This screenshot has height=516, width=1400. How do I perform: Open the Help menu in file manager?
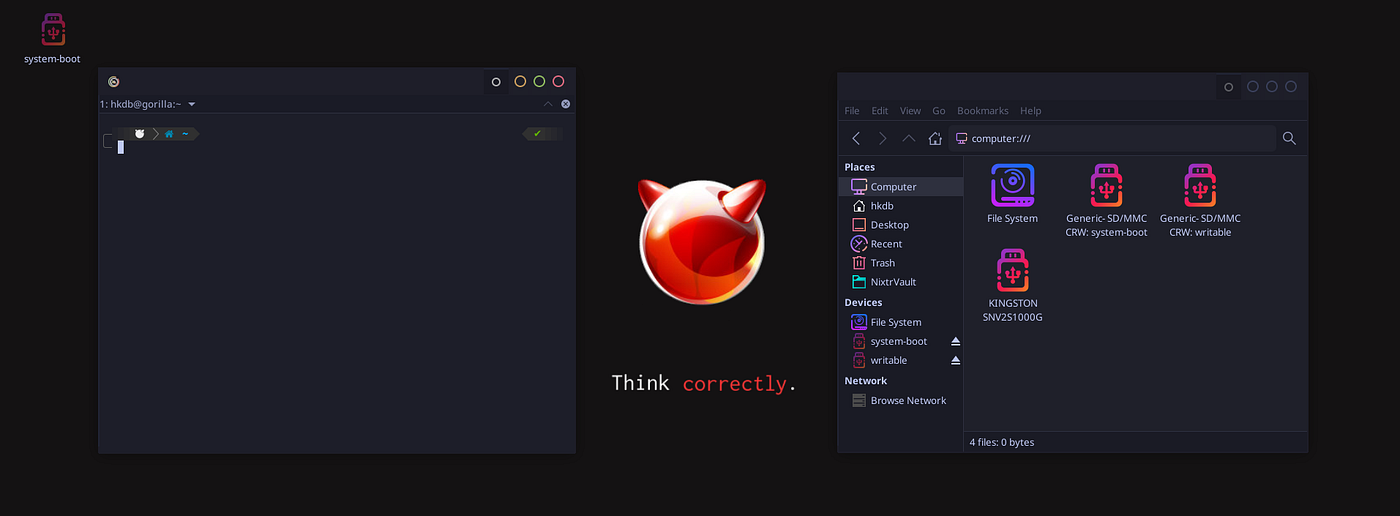(1031, 111)
